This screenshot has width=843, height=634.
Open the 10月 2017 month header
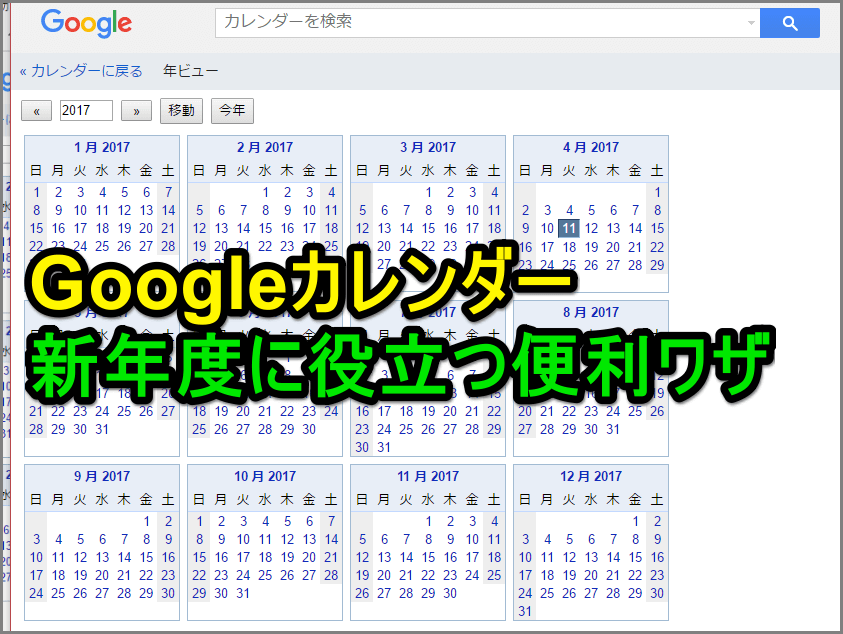tap(265, 476)
